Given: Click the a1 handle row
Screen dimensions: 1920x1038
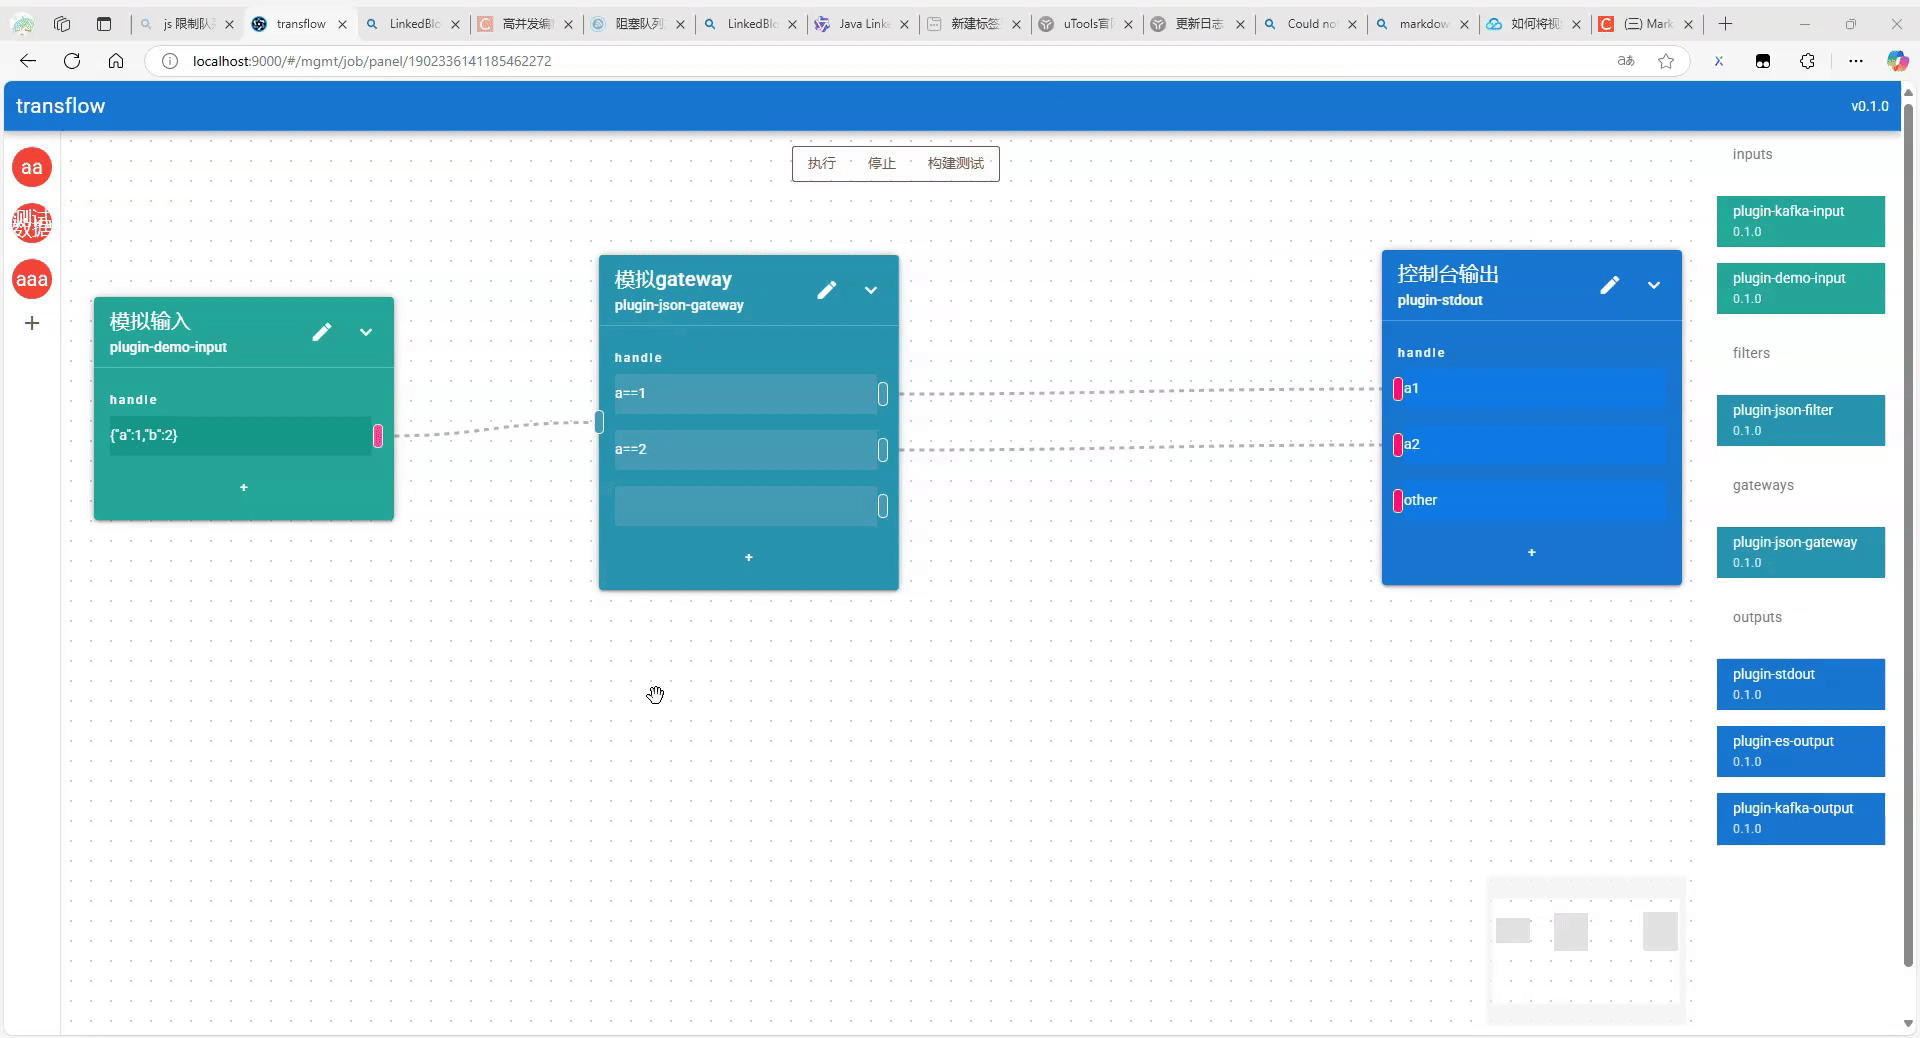Looking at the screenshot, I should coord(1532,388).
